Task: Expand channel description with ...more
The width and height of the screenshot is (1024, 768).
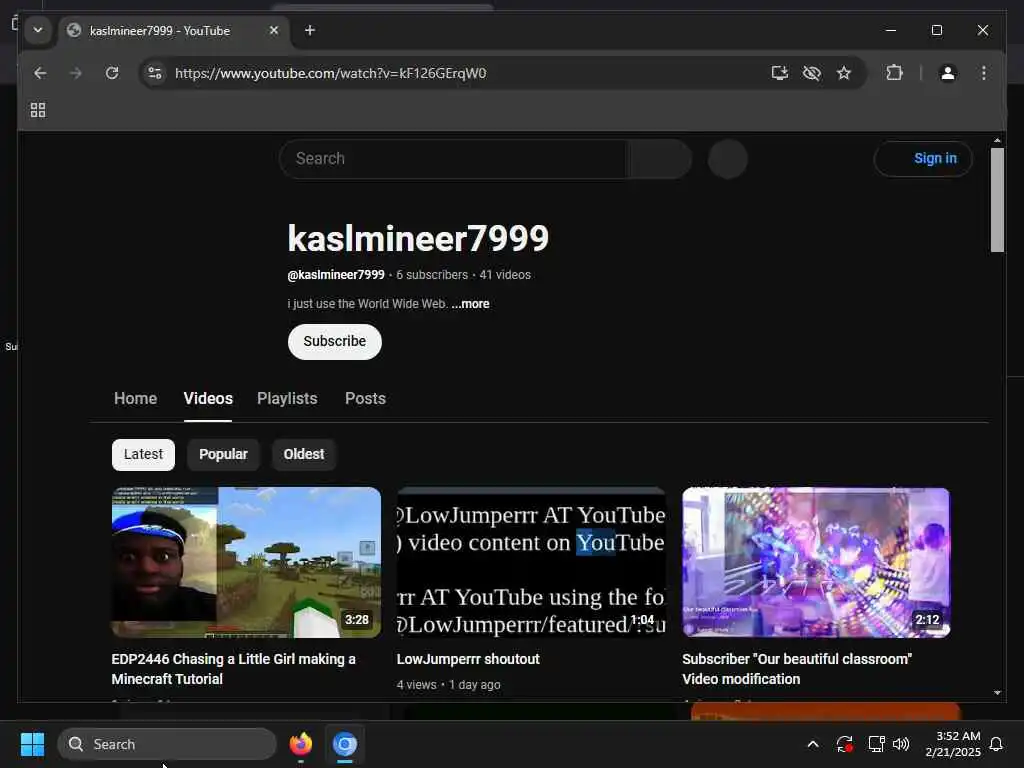Action: click(x=470, y=304)
